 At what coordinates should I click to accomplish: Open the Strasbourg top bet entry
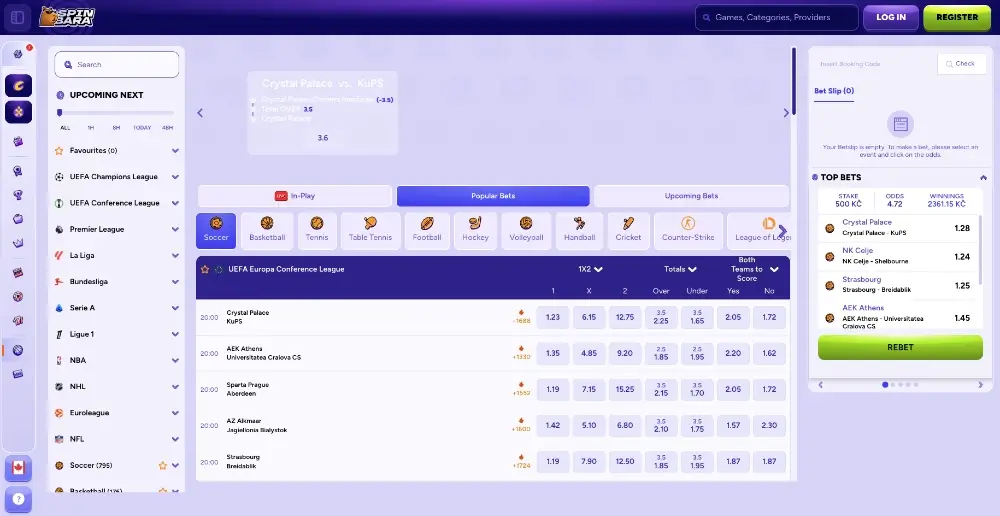point(899,286)
